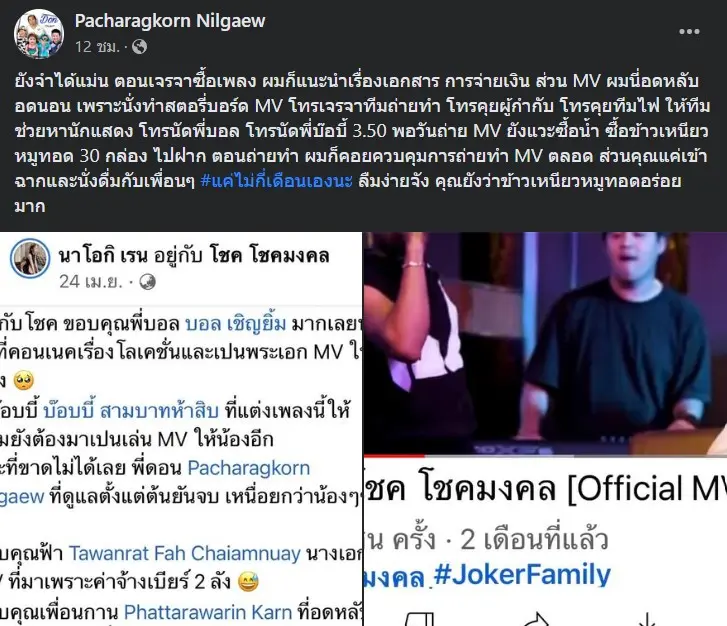Click นาโอกิ เรน's circular avatar
727x626 pixels.
30,259
